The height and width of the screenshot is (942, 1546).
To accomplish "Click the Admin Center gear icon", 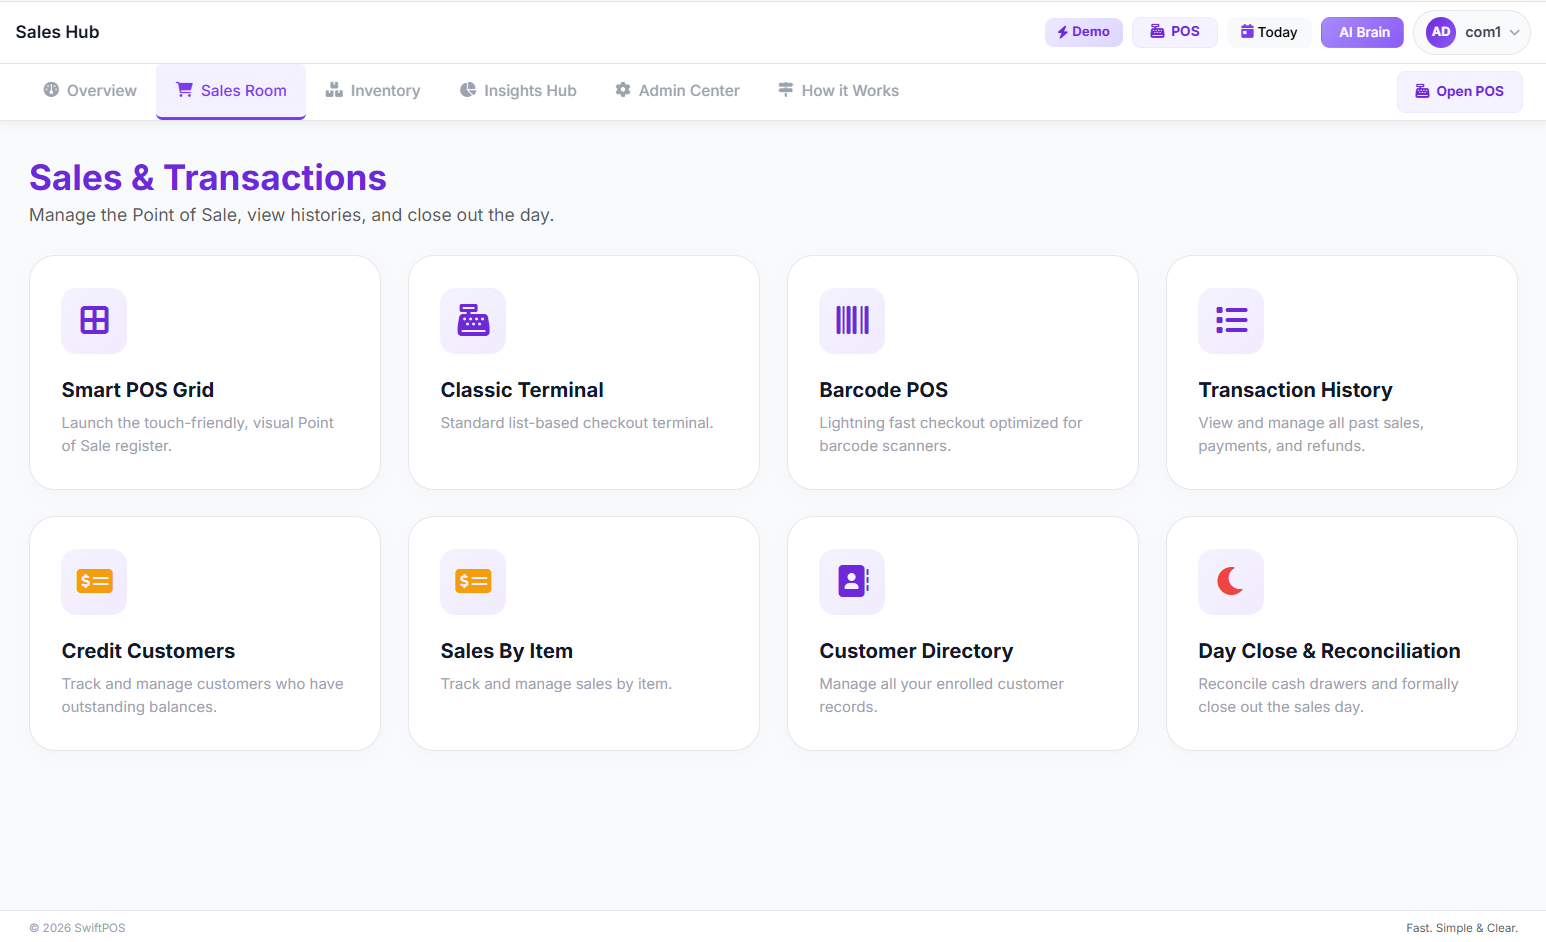I will coord(623,90).
